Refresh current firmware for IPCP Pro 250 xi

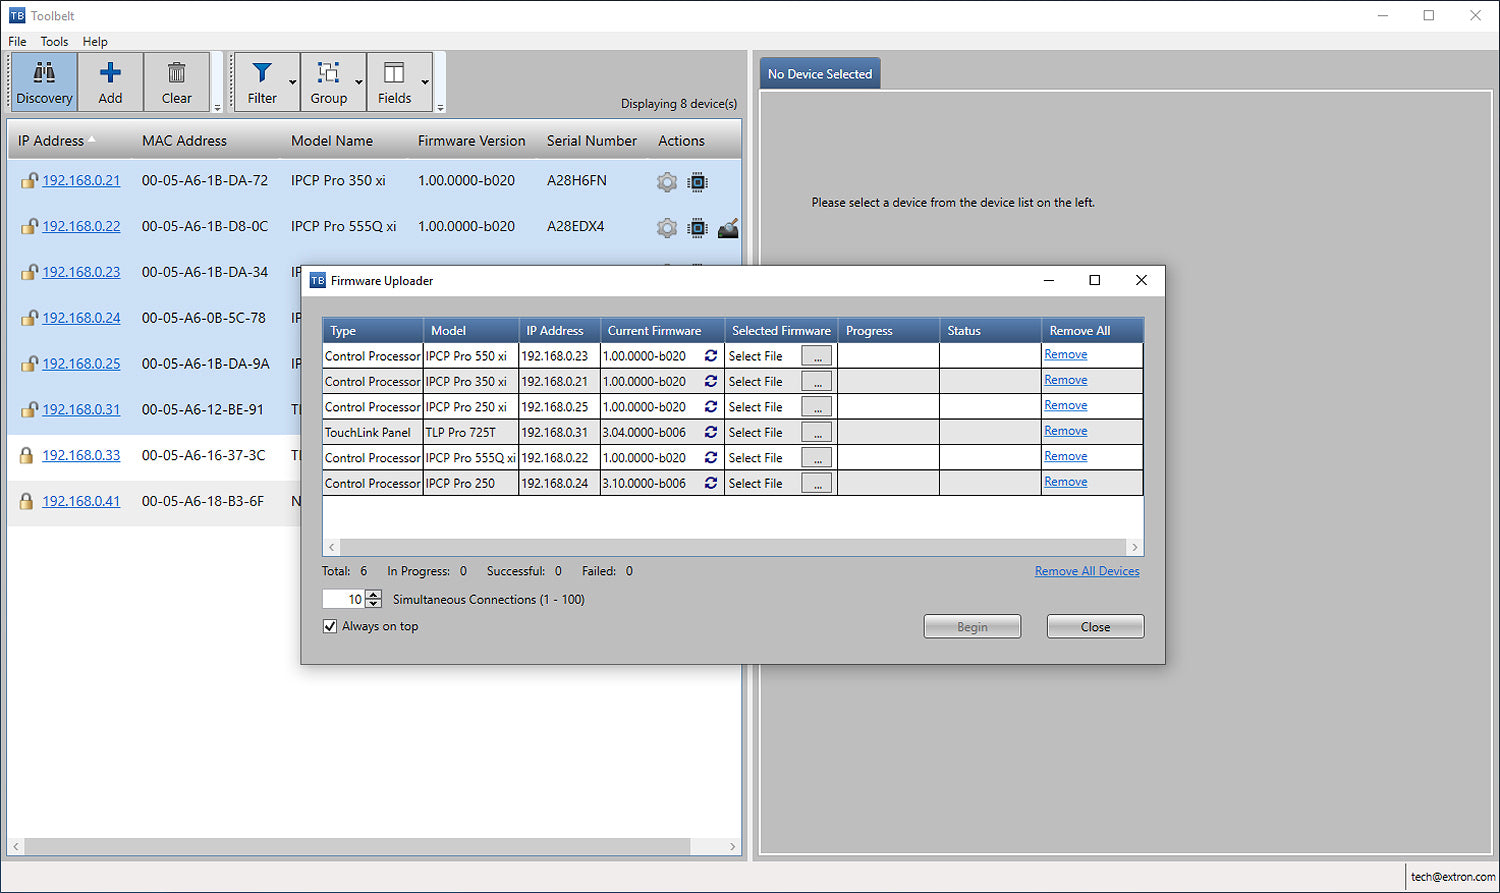pyautogui.click(x=711, y=407)
